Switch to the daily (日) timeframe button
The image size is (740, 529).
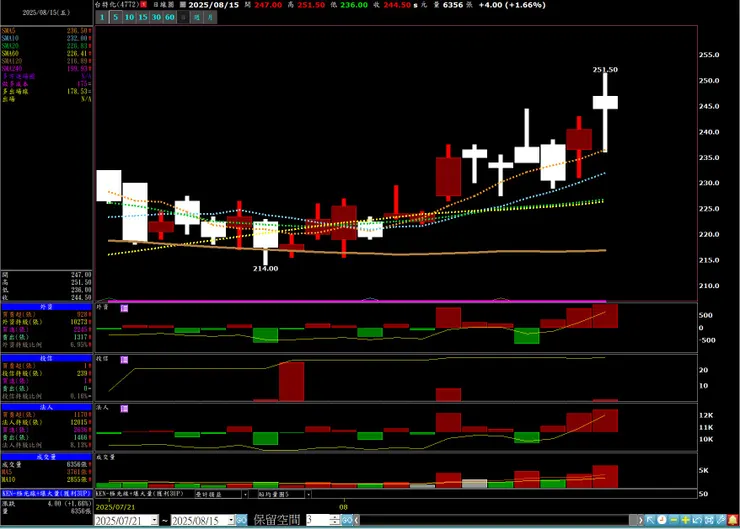pos(184,17)
